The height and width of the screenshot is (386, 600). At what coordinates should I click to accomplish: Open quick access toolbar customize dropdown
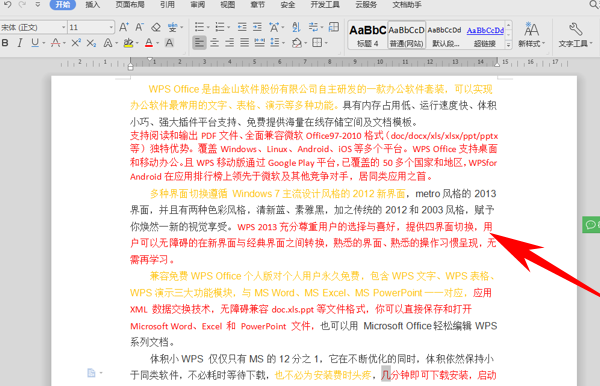tap(38, 5)
